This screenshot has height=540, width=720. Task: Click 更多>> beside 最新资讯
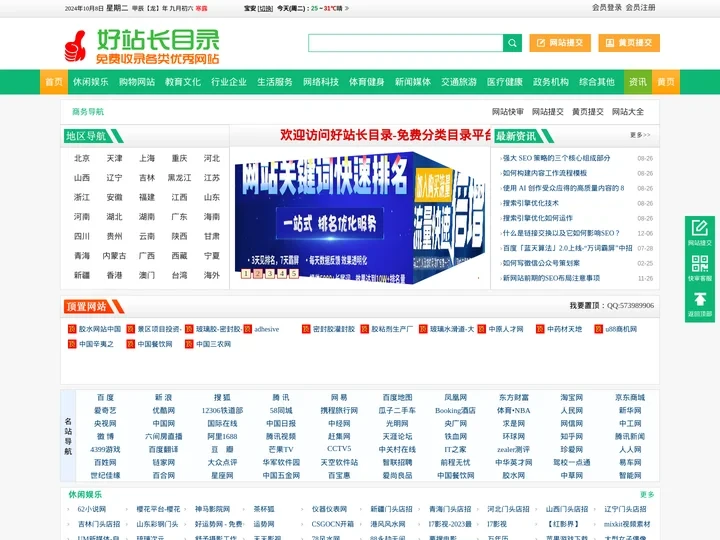[x=640, y=135]
